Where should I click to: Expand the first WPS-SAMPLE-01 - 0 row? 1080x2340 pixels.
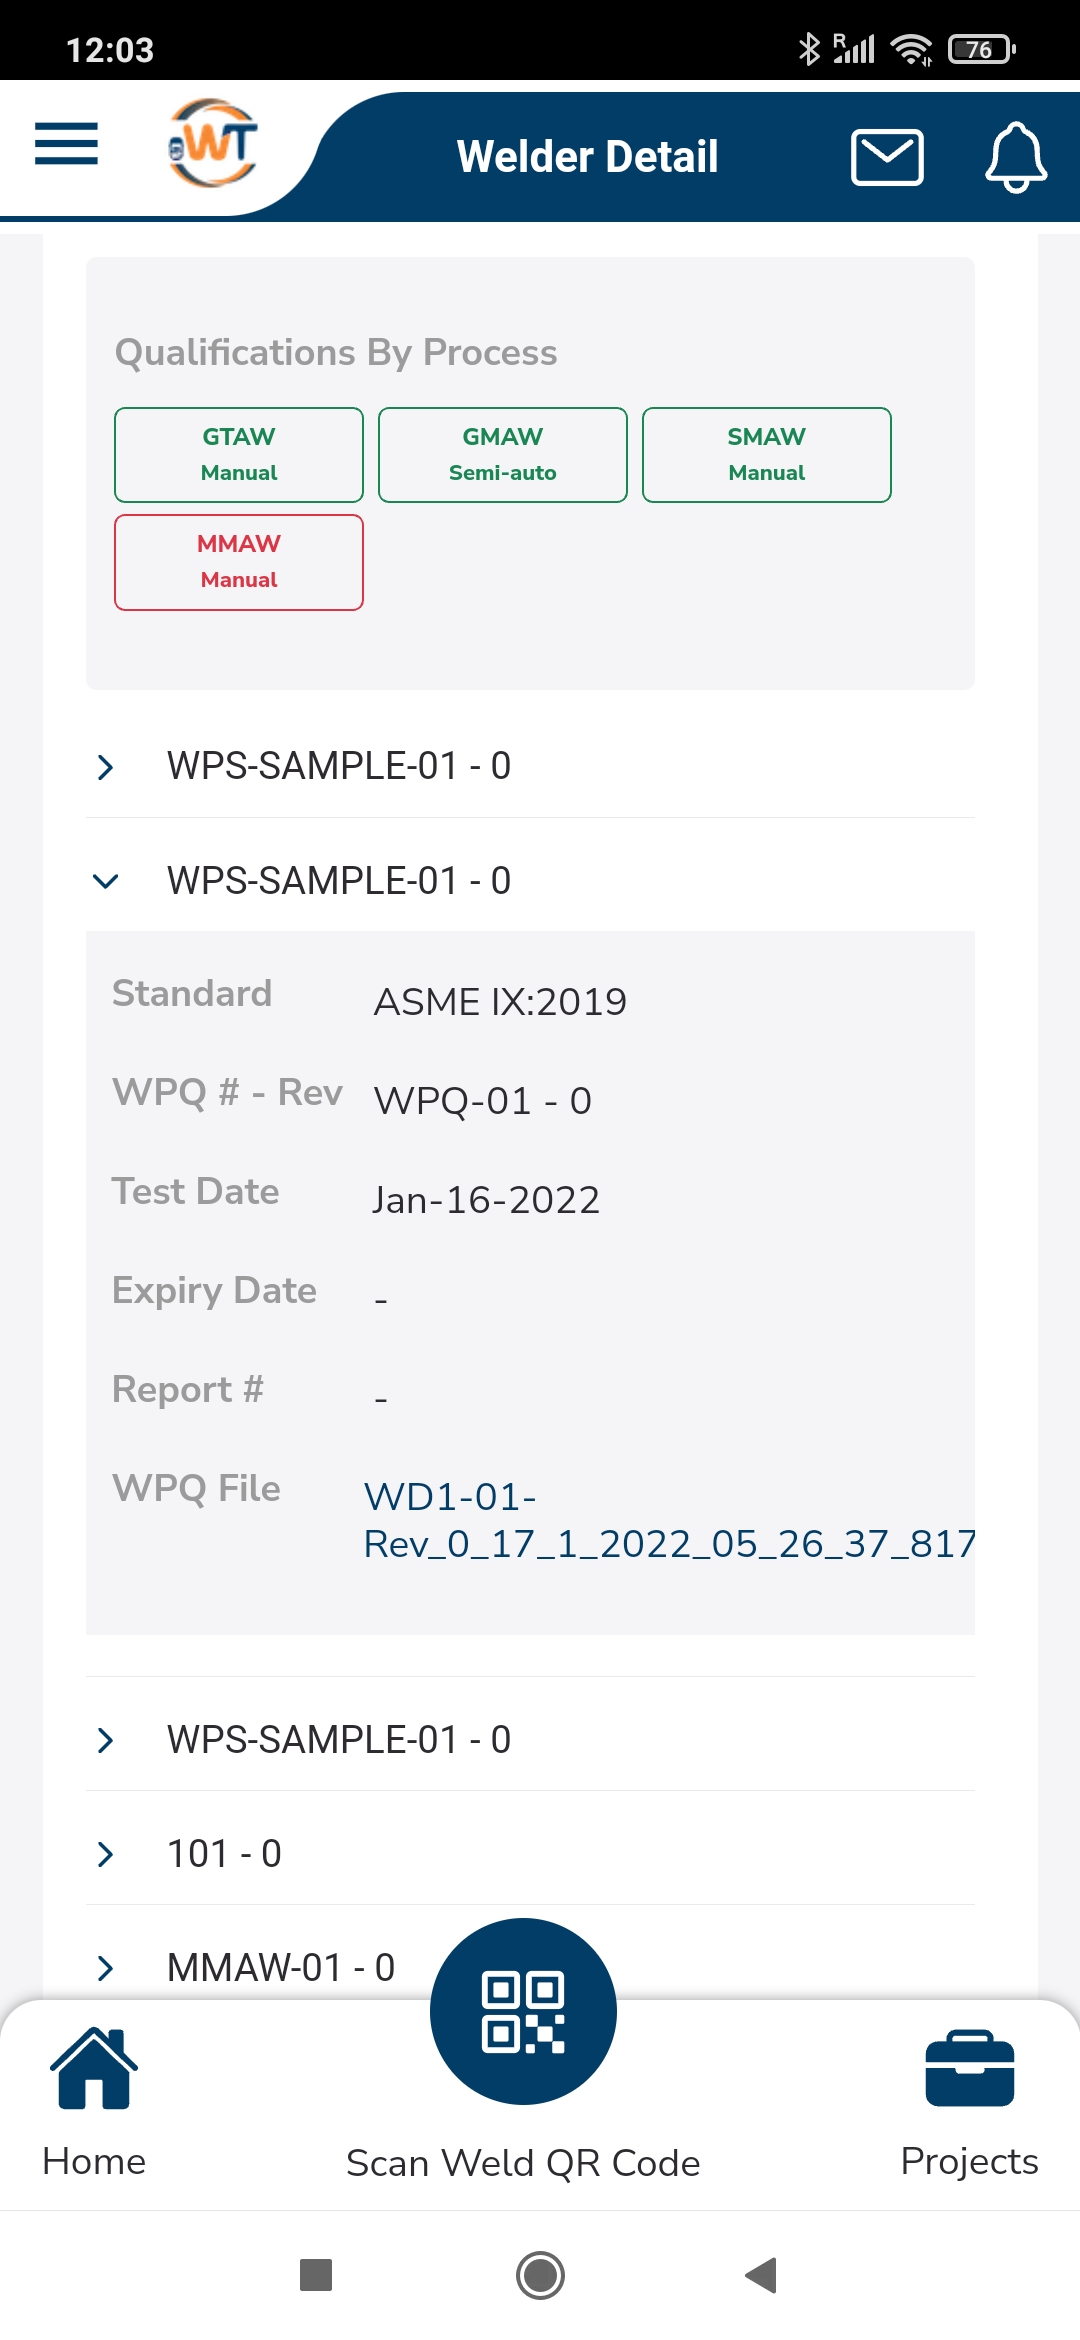coord(530,766)
